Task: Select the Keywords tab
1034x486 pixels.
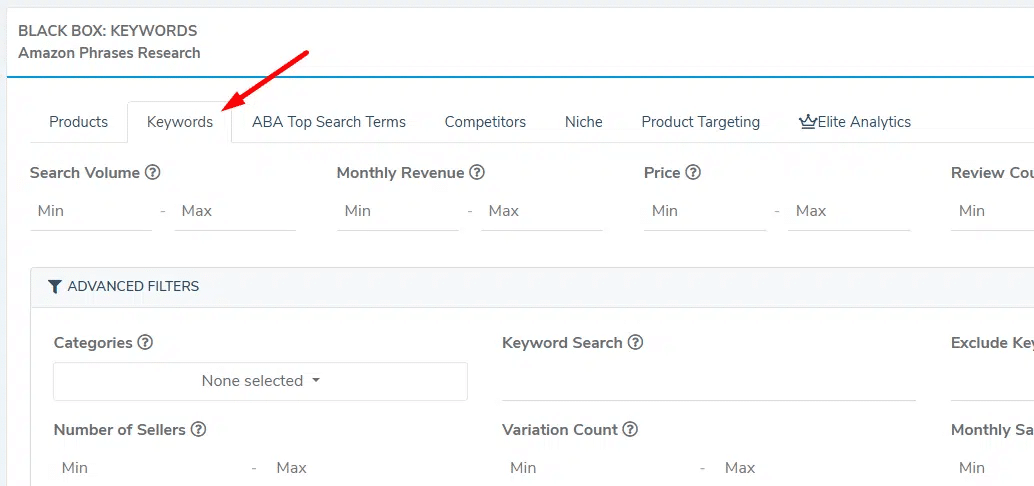Action: (x=180, y=122)
